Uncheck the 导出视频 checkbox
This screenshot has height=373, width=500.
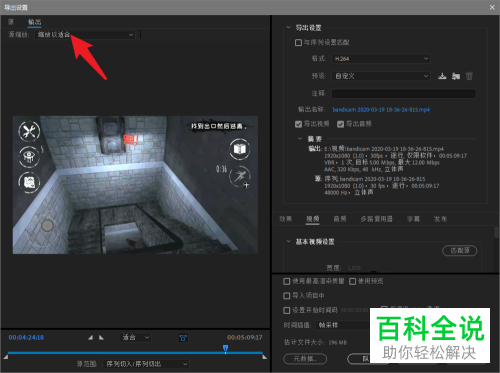298,124
